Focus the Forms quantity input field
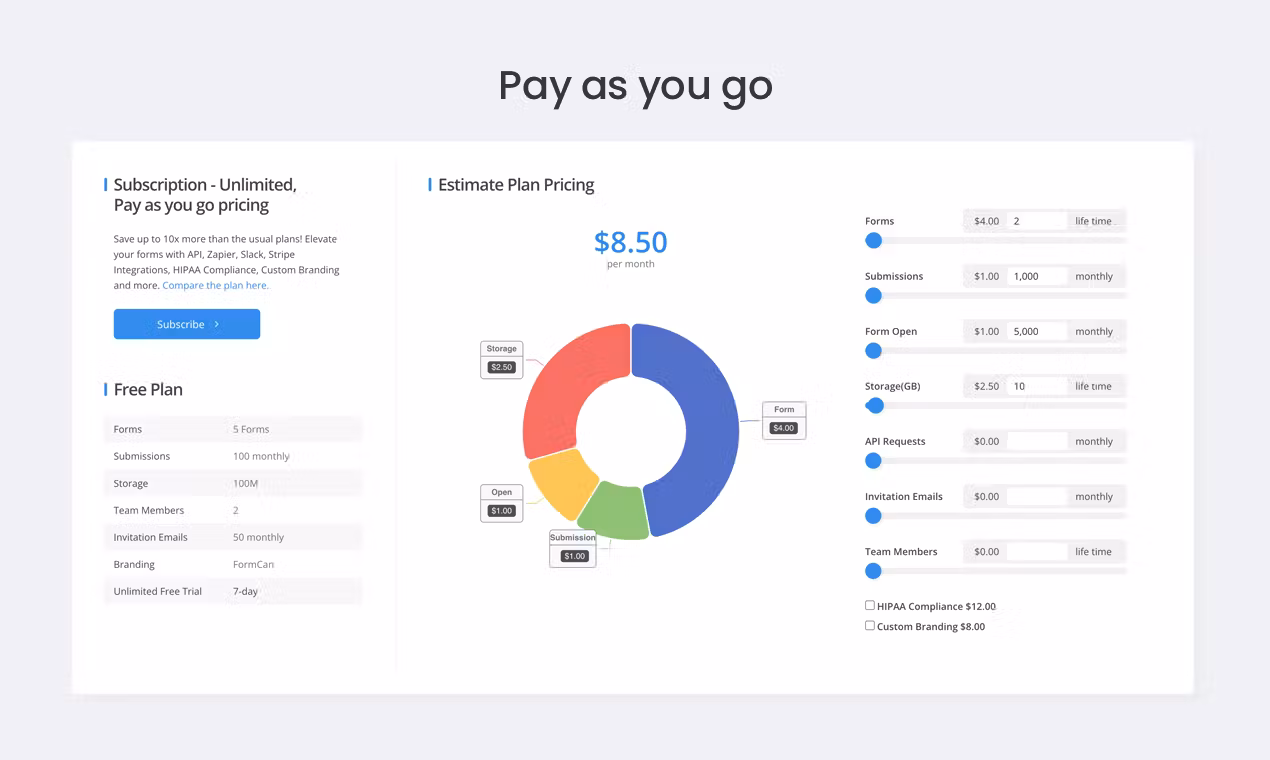Screen dimensions: 1270x760 (x=1037, y=221)
